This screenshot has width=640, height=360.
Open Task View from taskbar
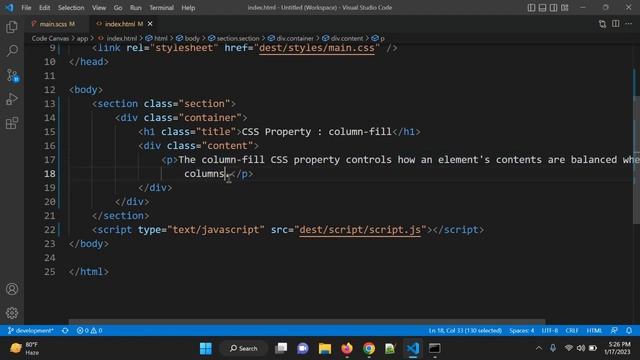pos(281,348)
